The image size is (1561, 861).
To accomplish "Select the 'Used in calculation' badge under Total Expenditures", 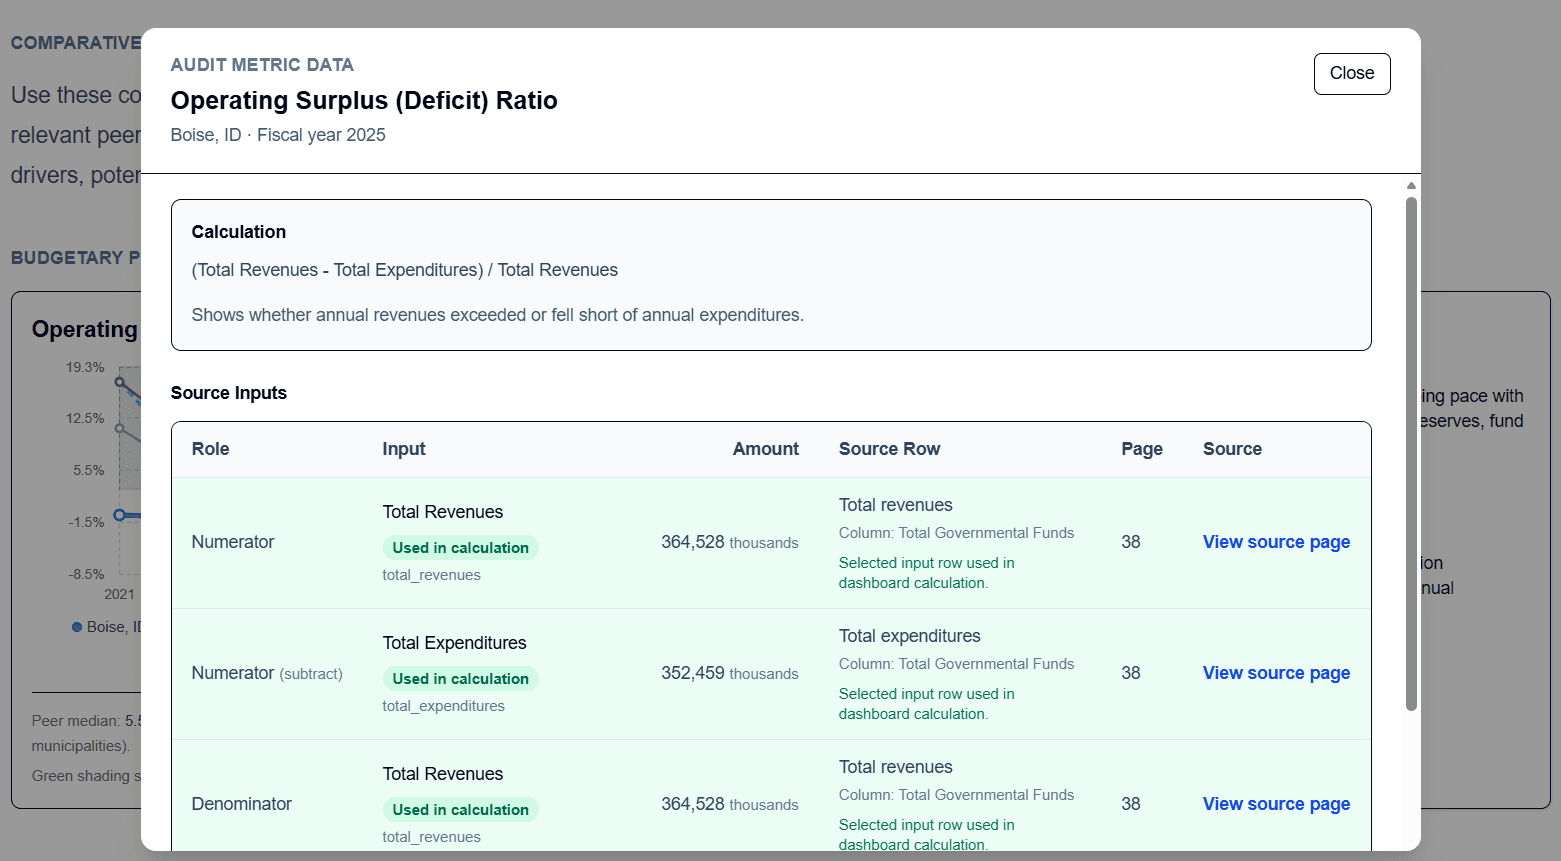I will (460, 679).
